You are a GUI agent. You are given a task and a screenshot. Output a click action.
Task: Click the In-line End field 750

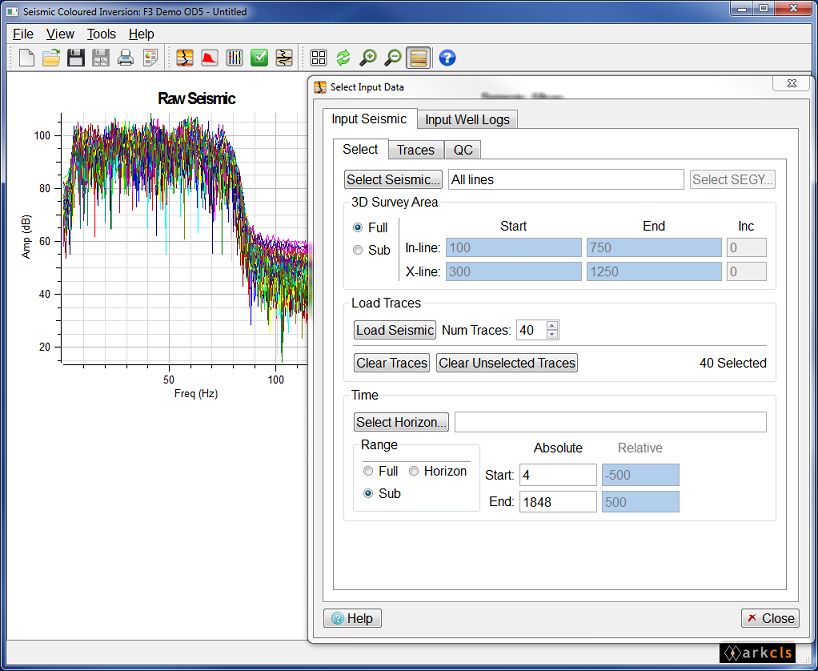point(654,247)
